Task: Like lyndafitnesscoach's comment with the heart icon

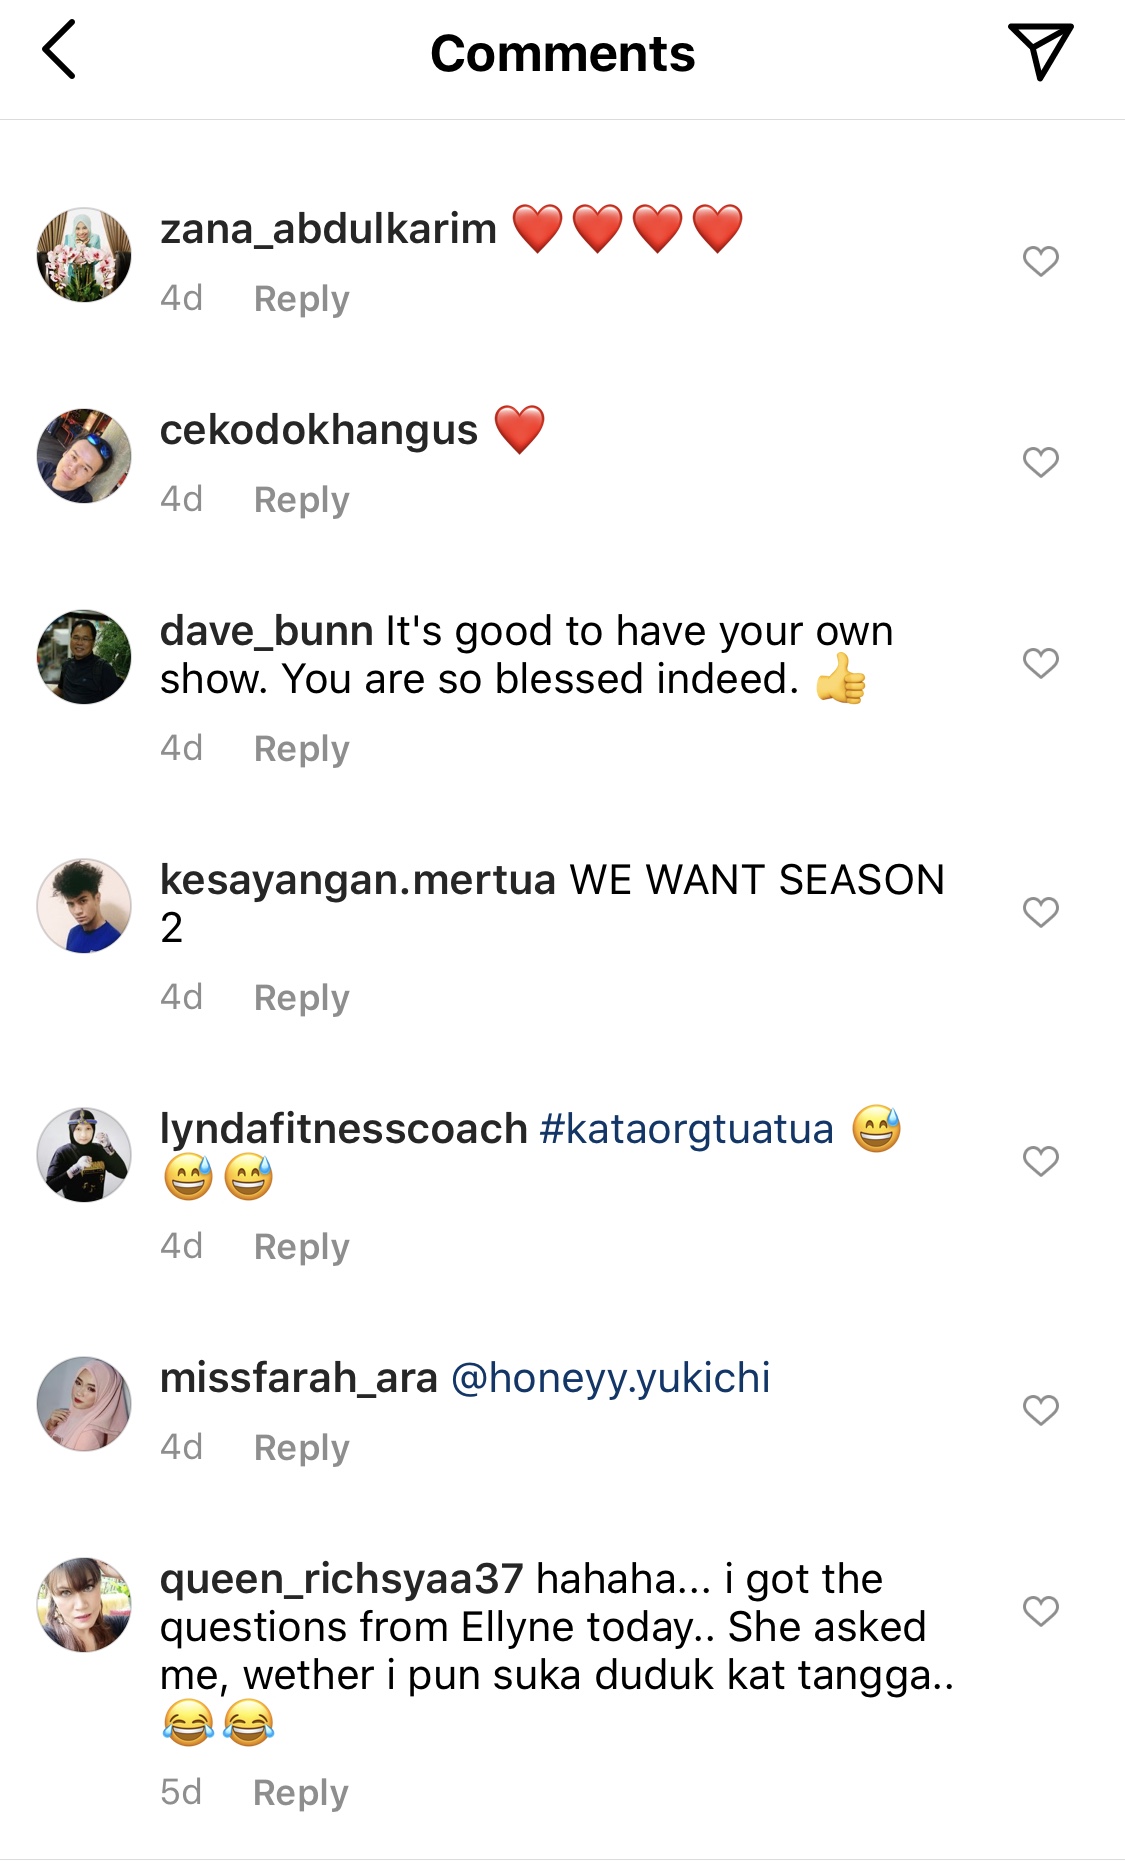Action: pyautogui.click(x=1041, y=1161)
